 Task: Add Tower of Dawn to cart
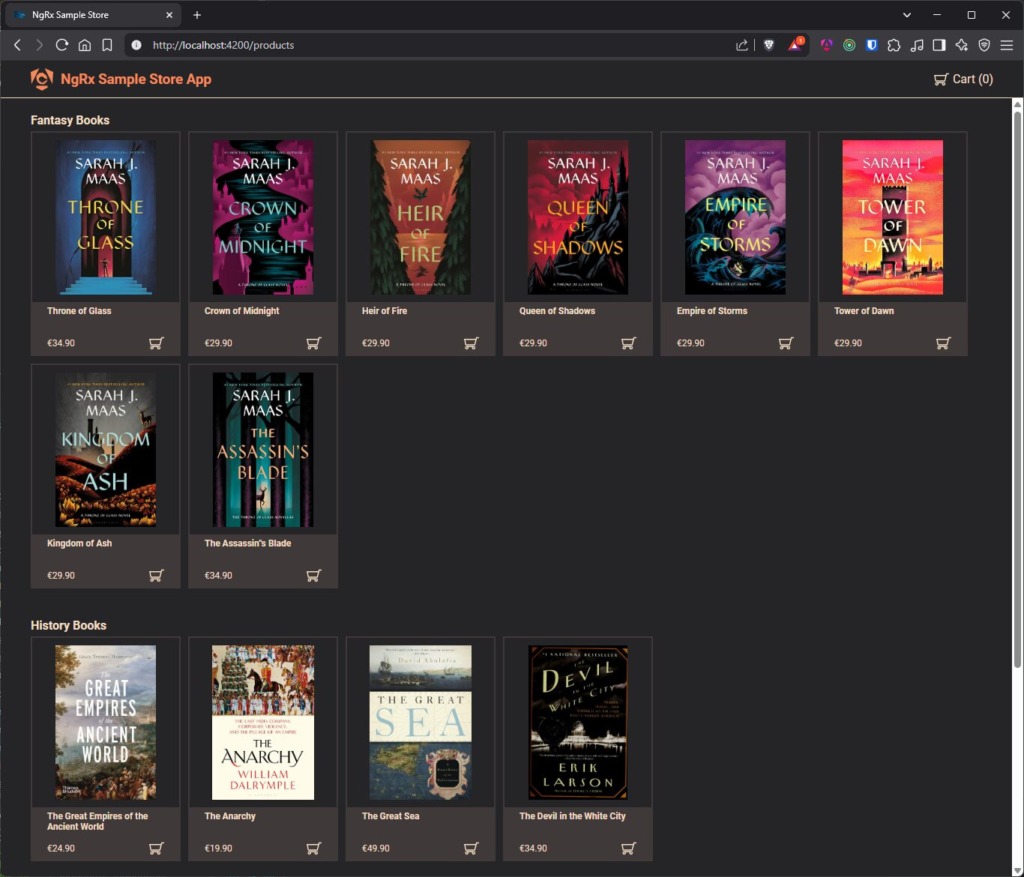point(943,343)
